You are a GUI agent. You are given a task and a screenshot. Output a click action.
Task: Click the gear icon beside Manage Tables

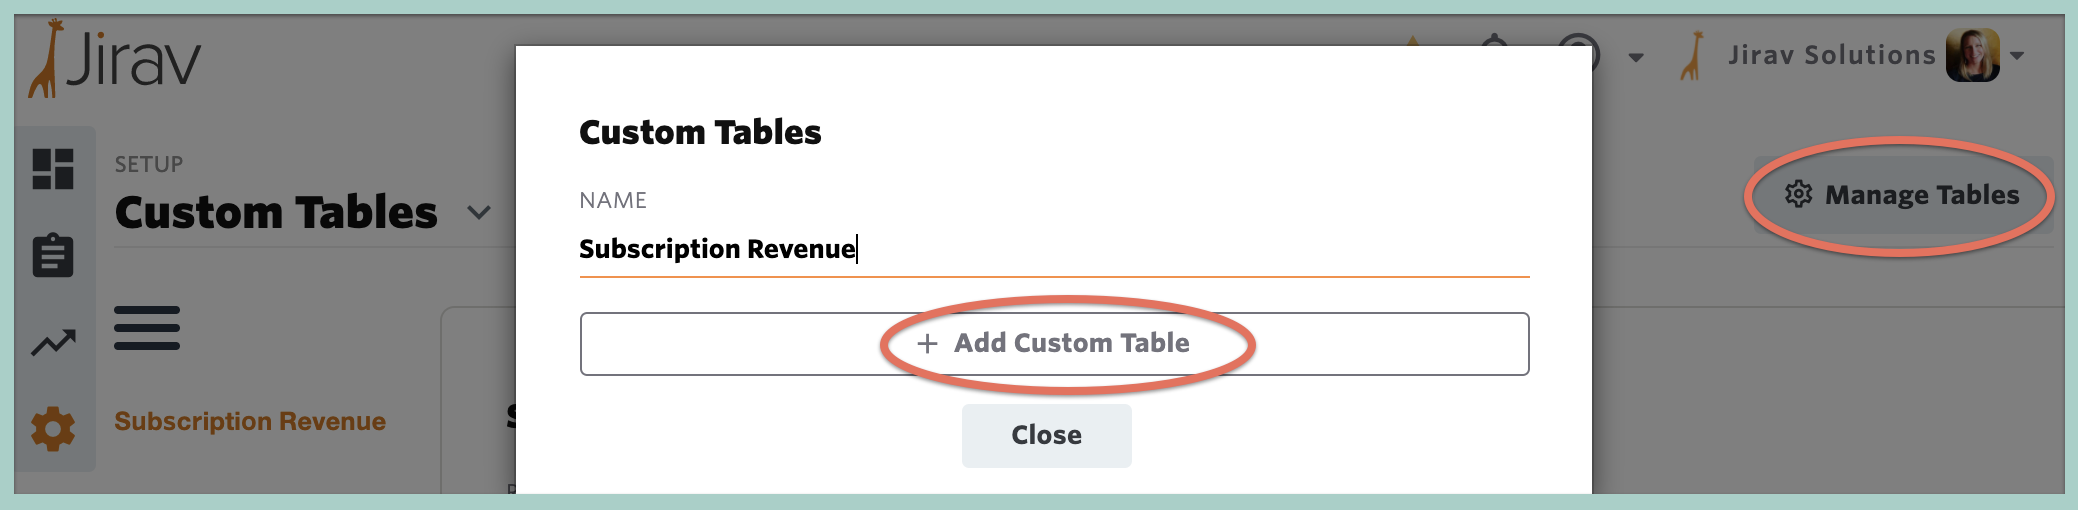pyautogui.click(x=1798, y=194)
